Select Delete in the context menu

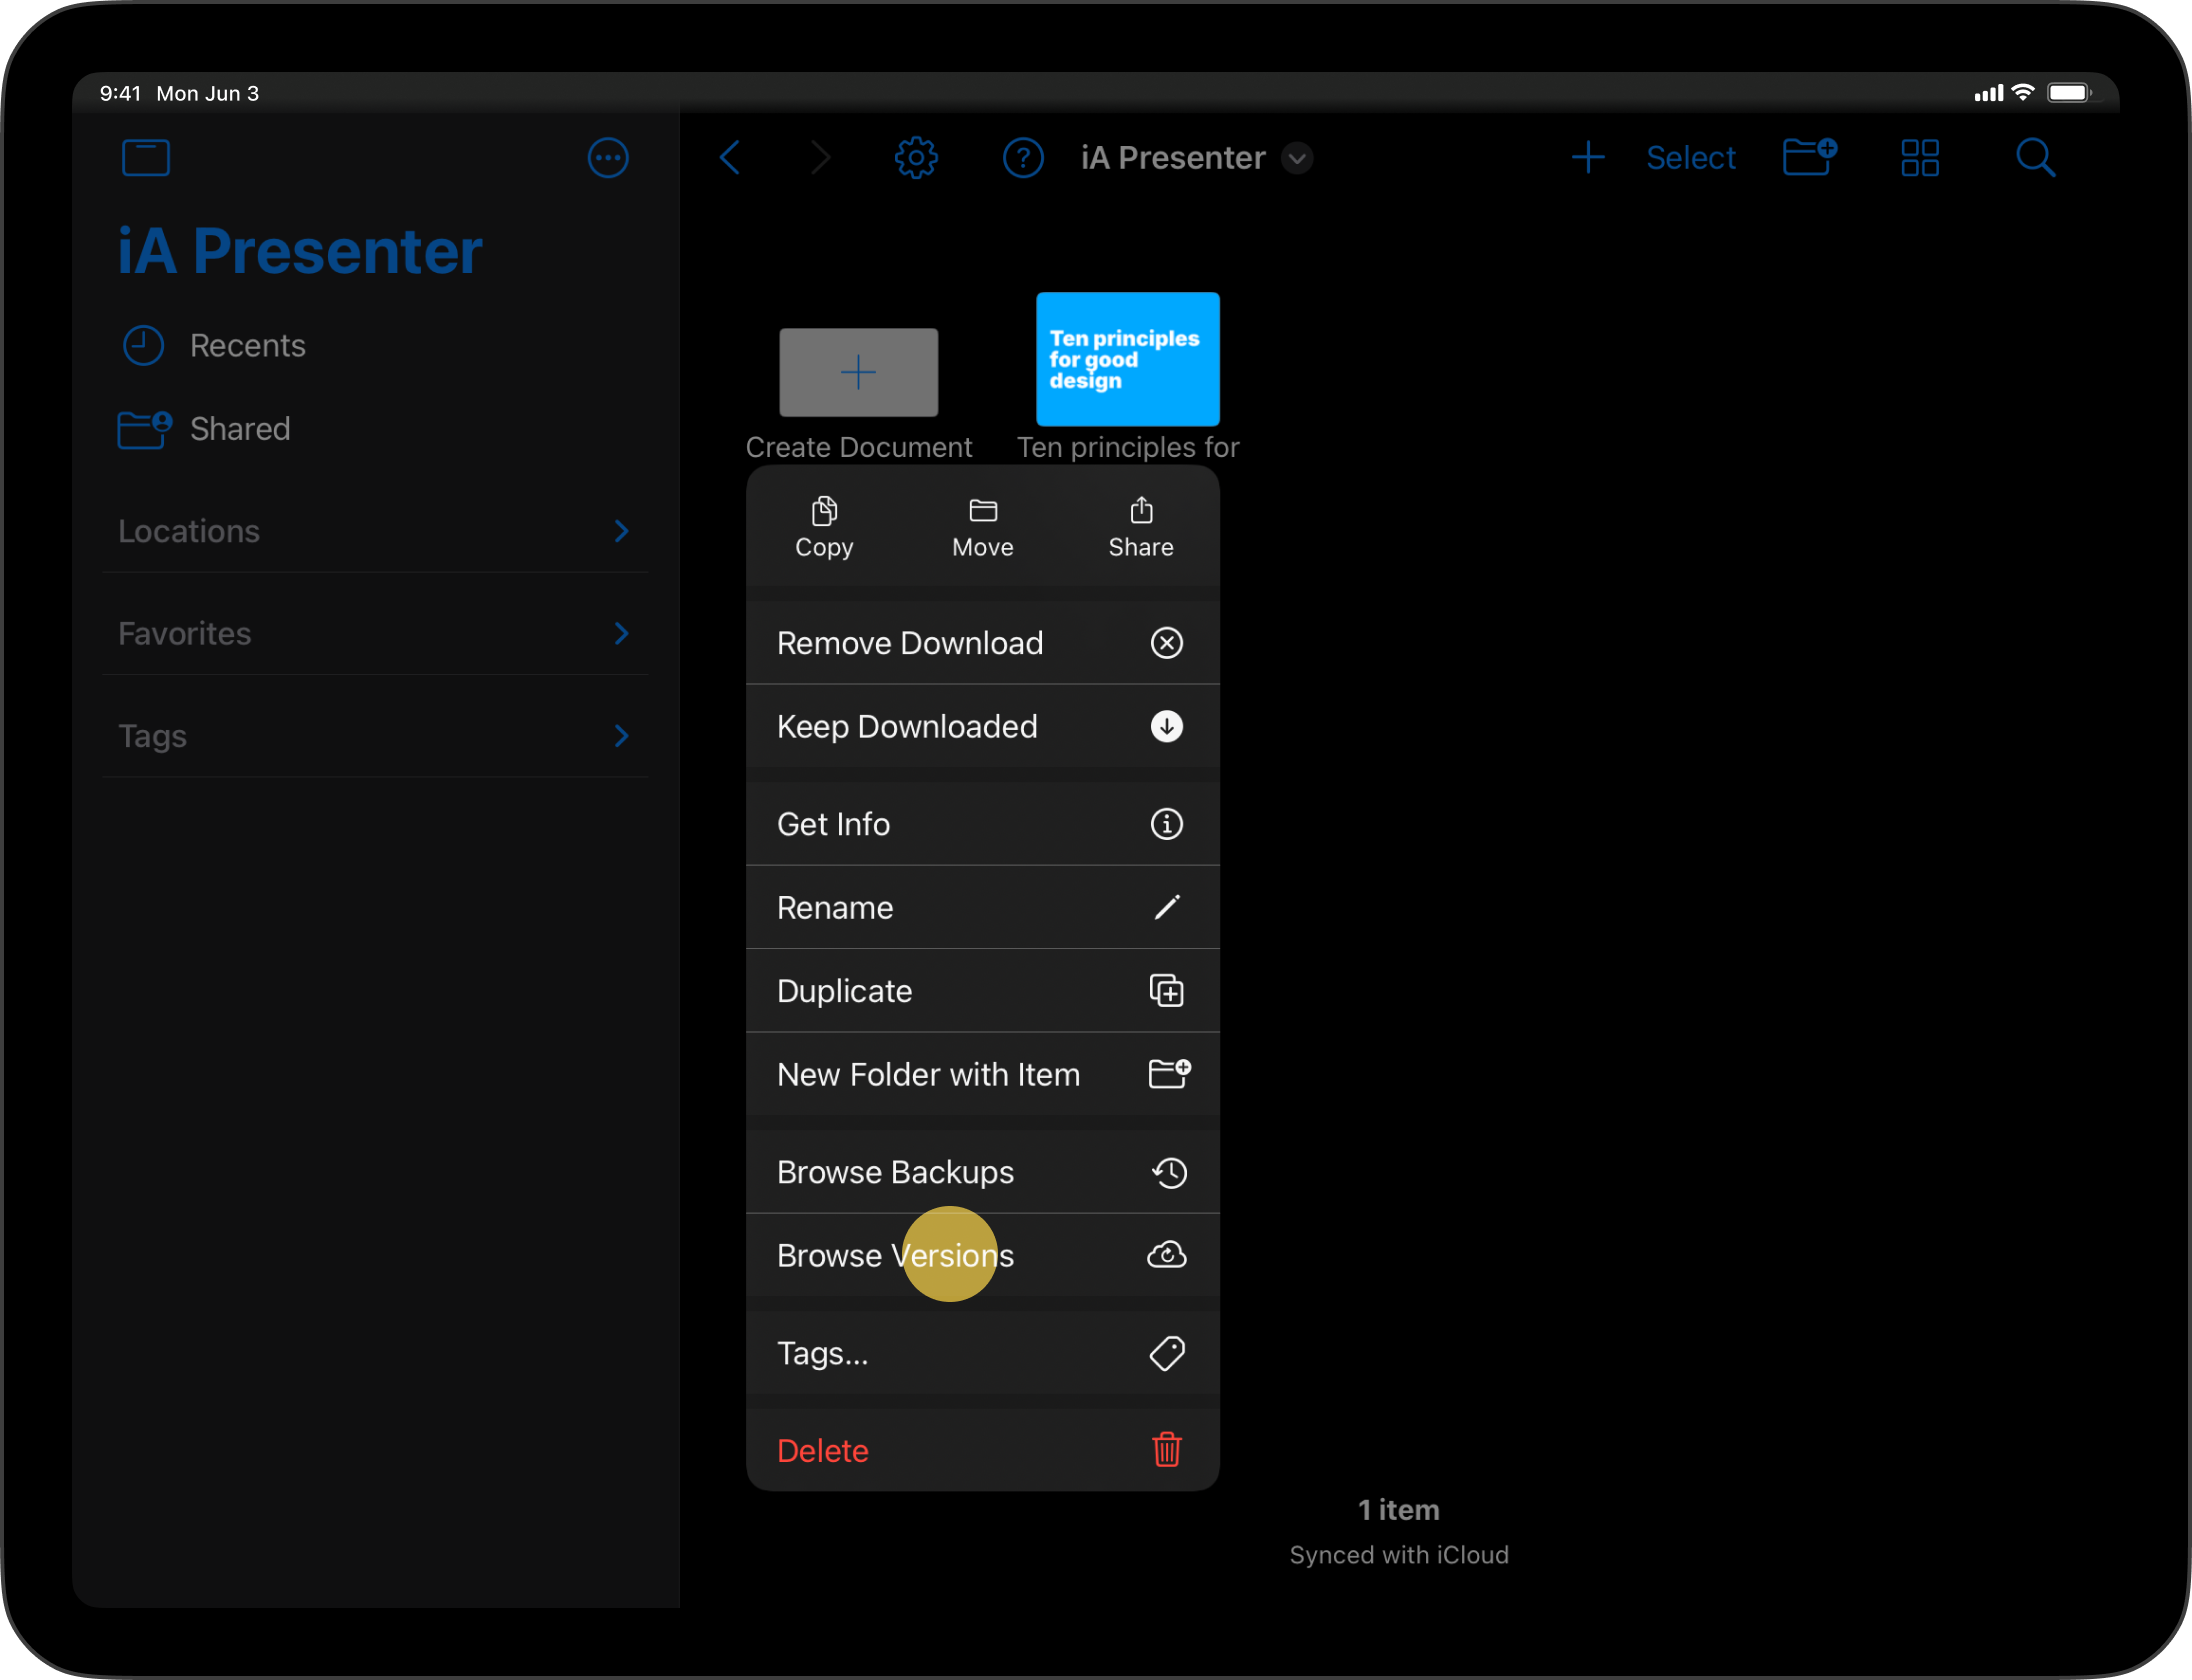point(983,1451)
